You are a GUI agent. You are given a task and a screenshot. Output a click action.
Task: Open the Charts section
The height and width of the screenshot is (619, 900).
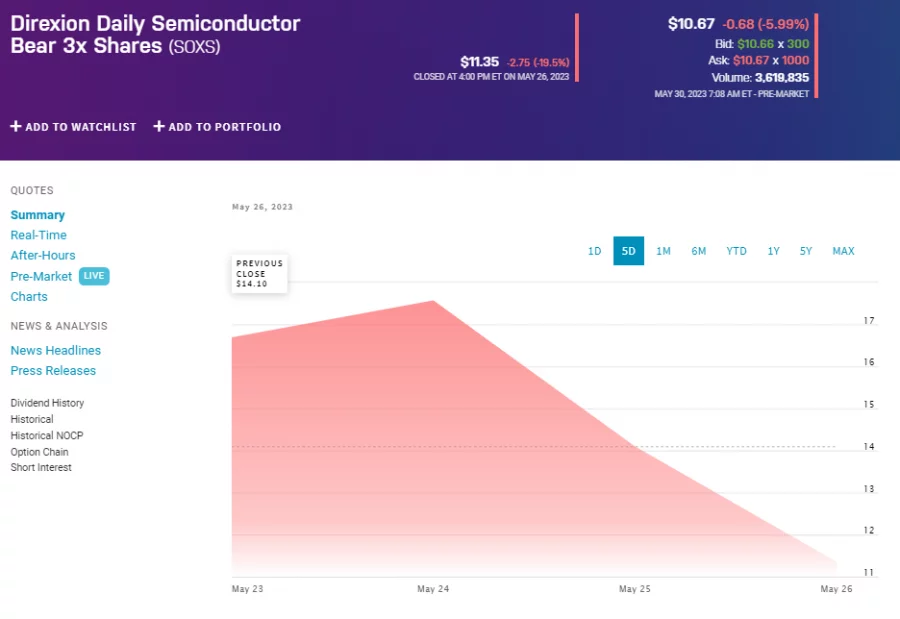pos(29,296)
